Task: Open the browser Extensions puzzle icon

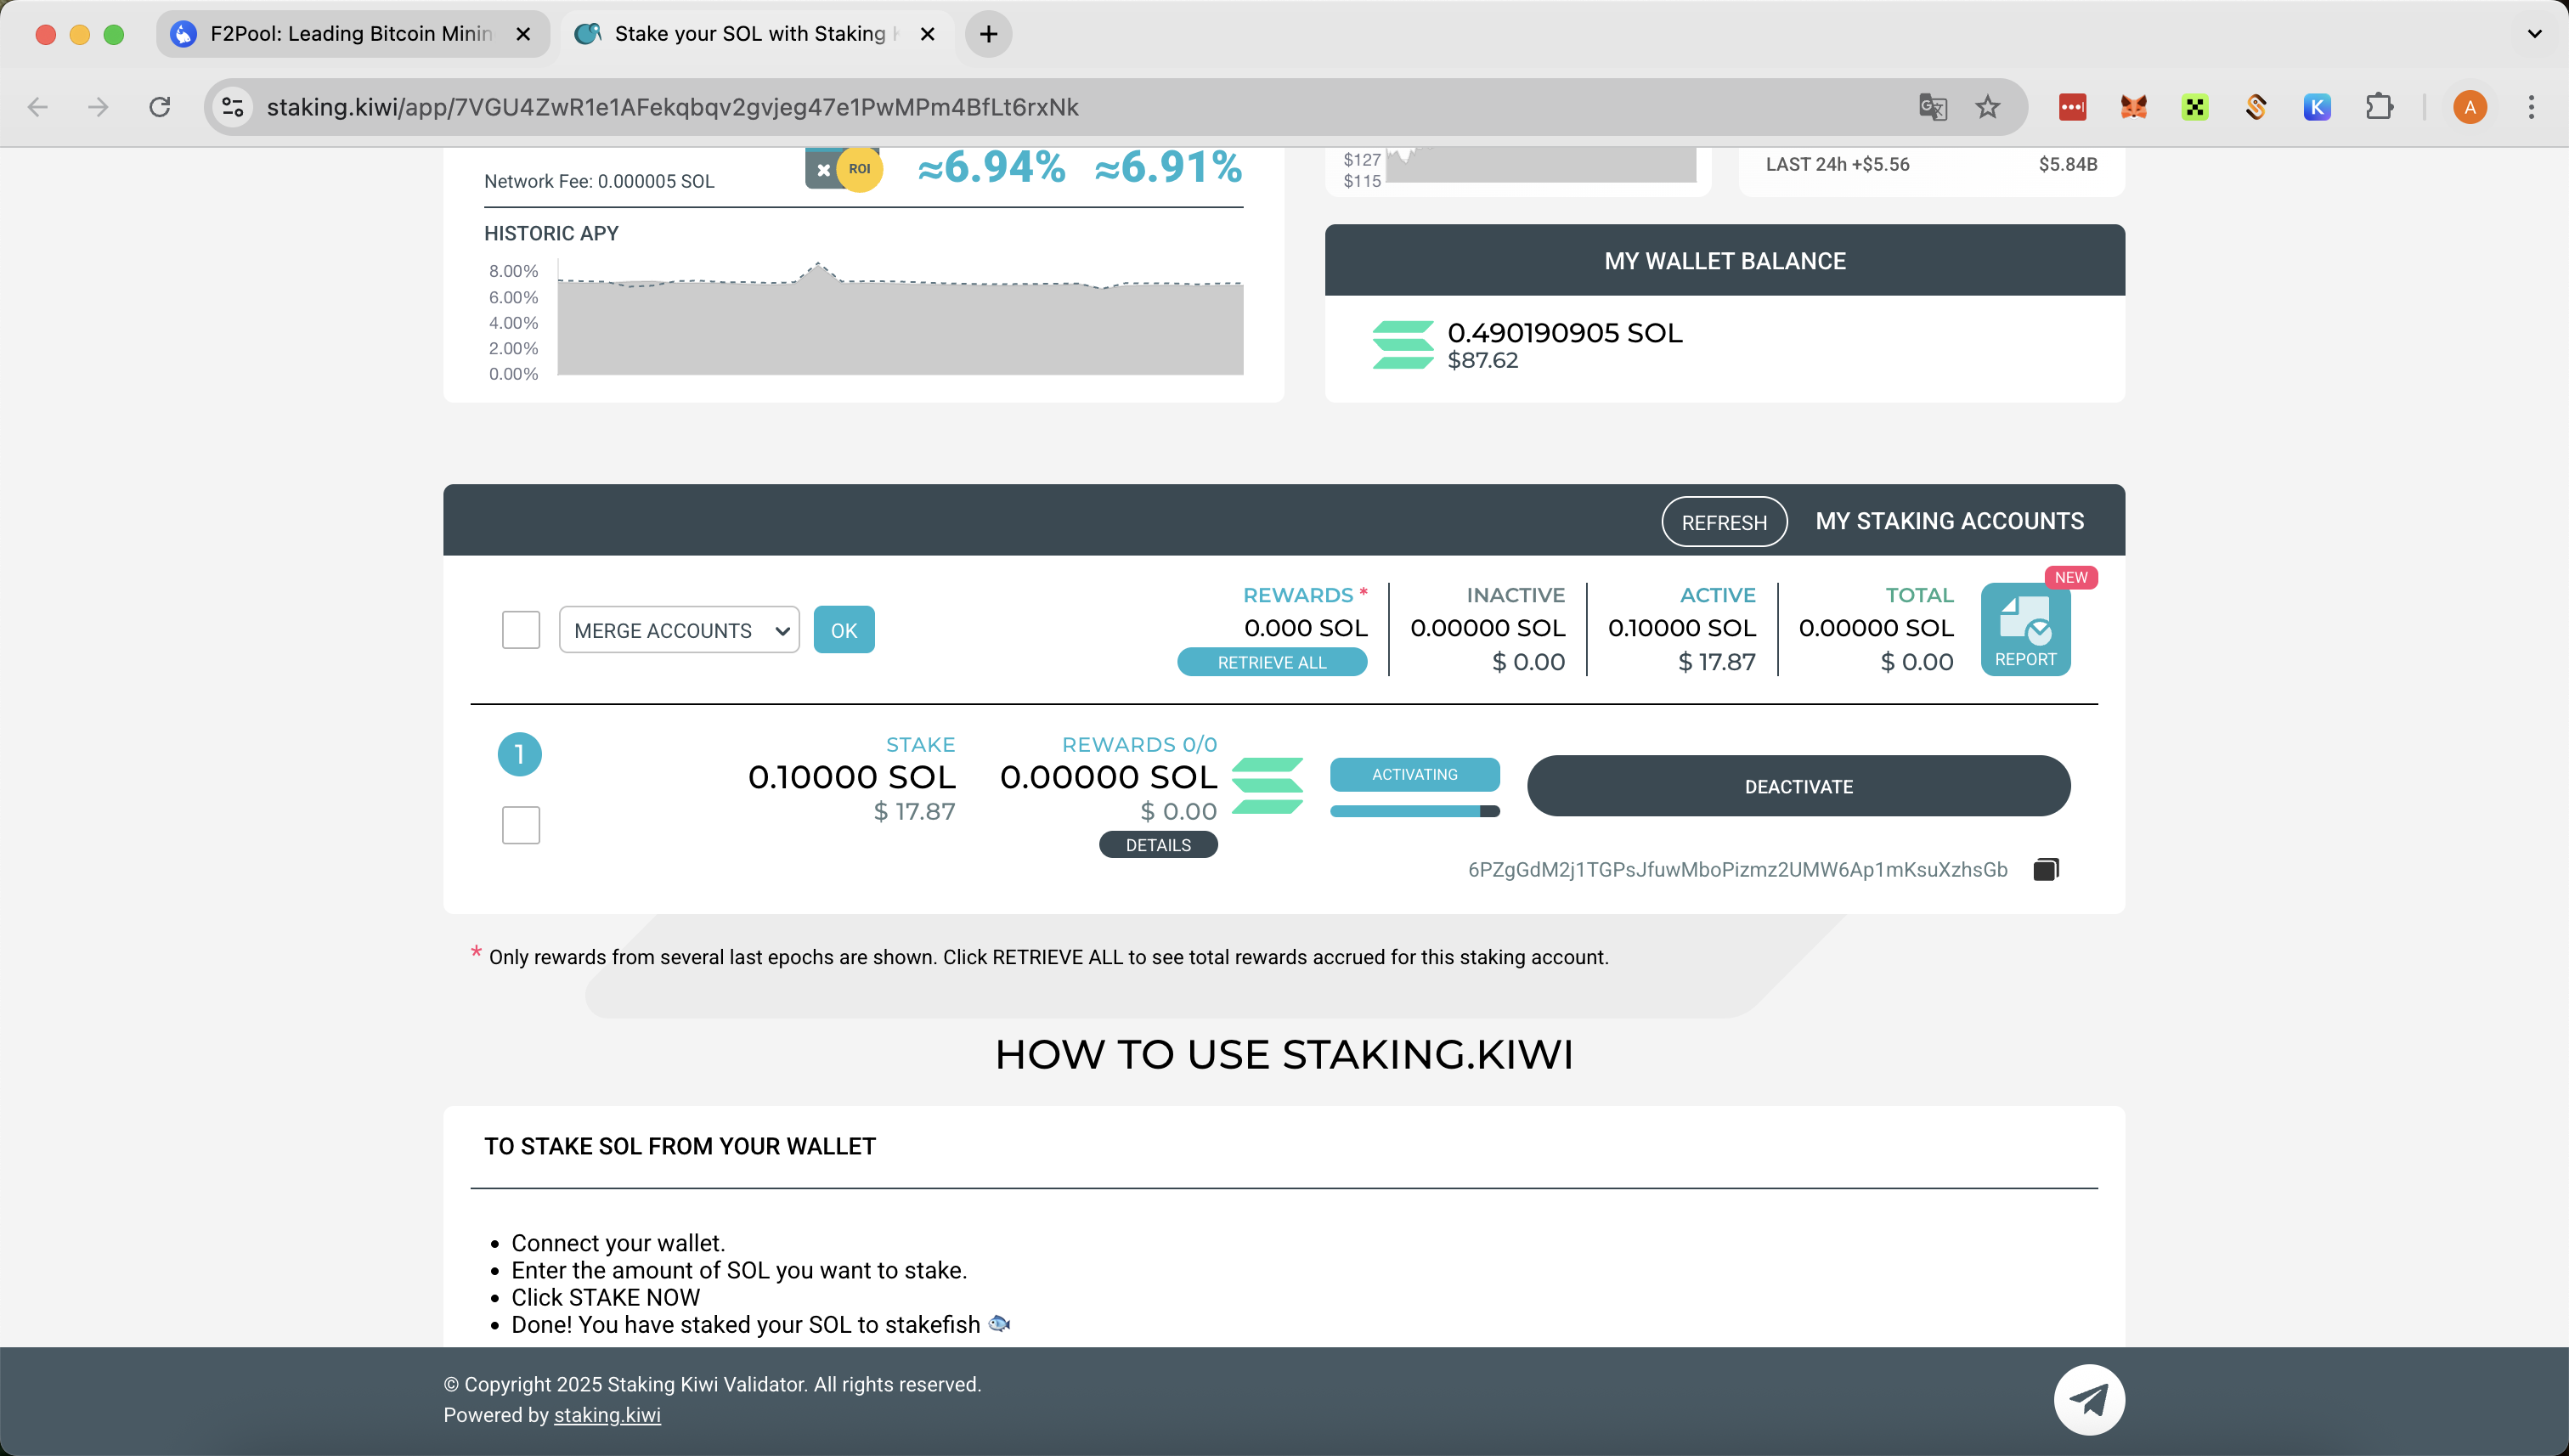Action: (x=2379, y=107)
